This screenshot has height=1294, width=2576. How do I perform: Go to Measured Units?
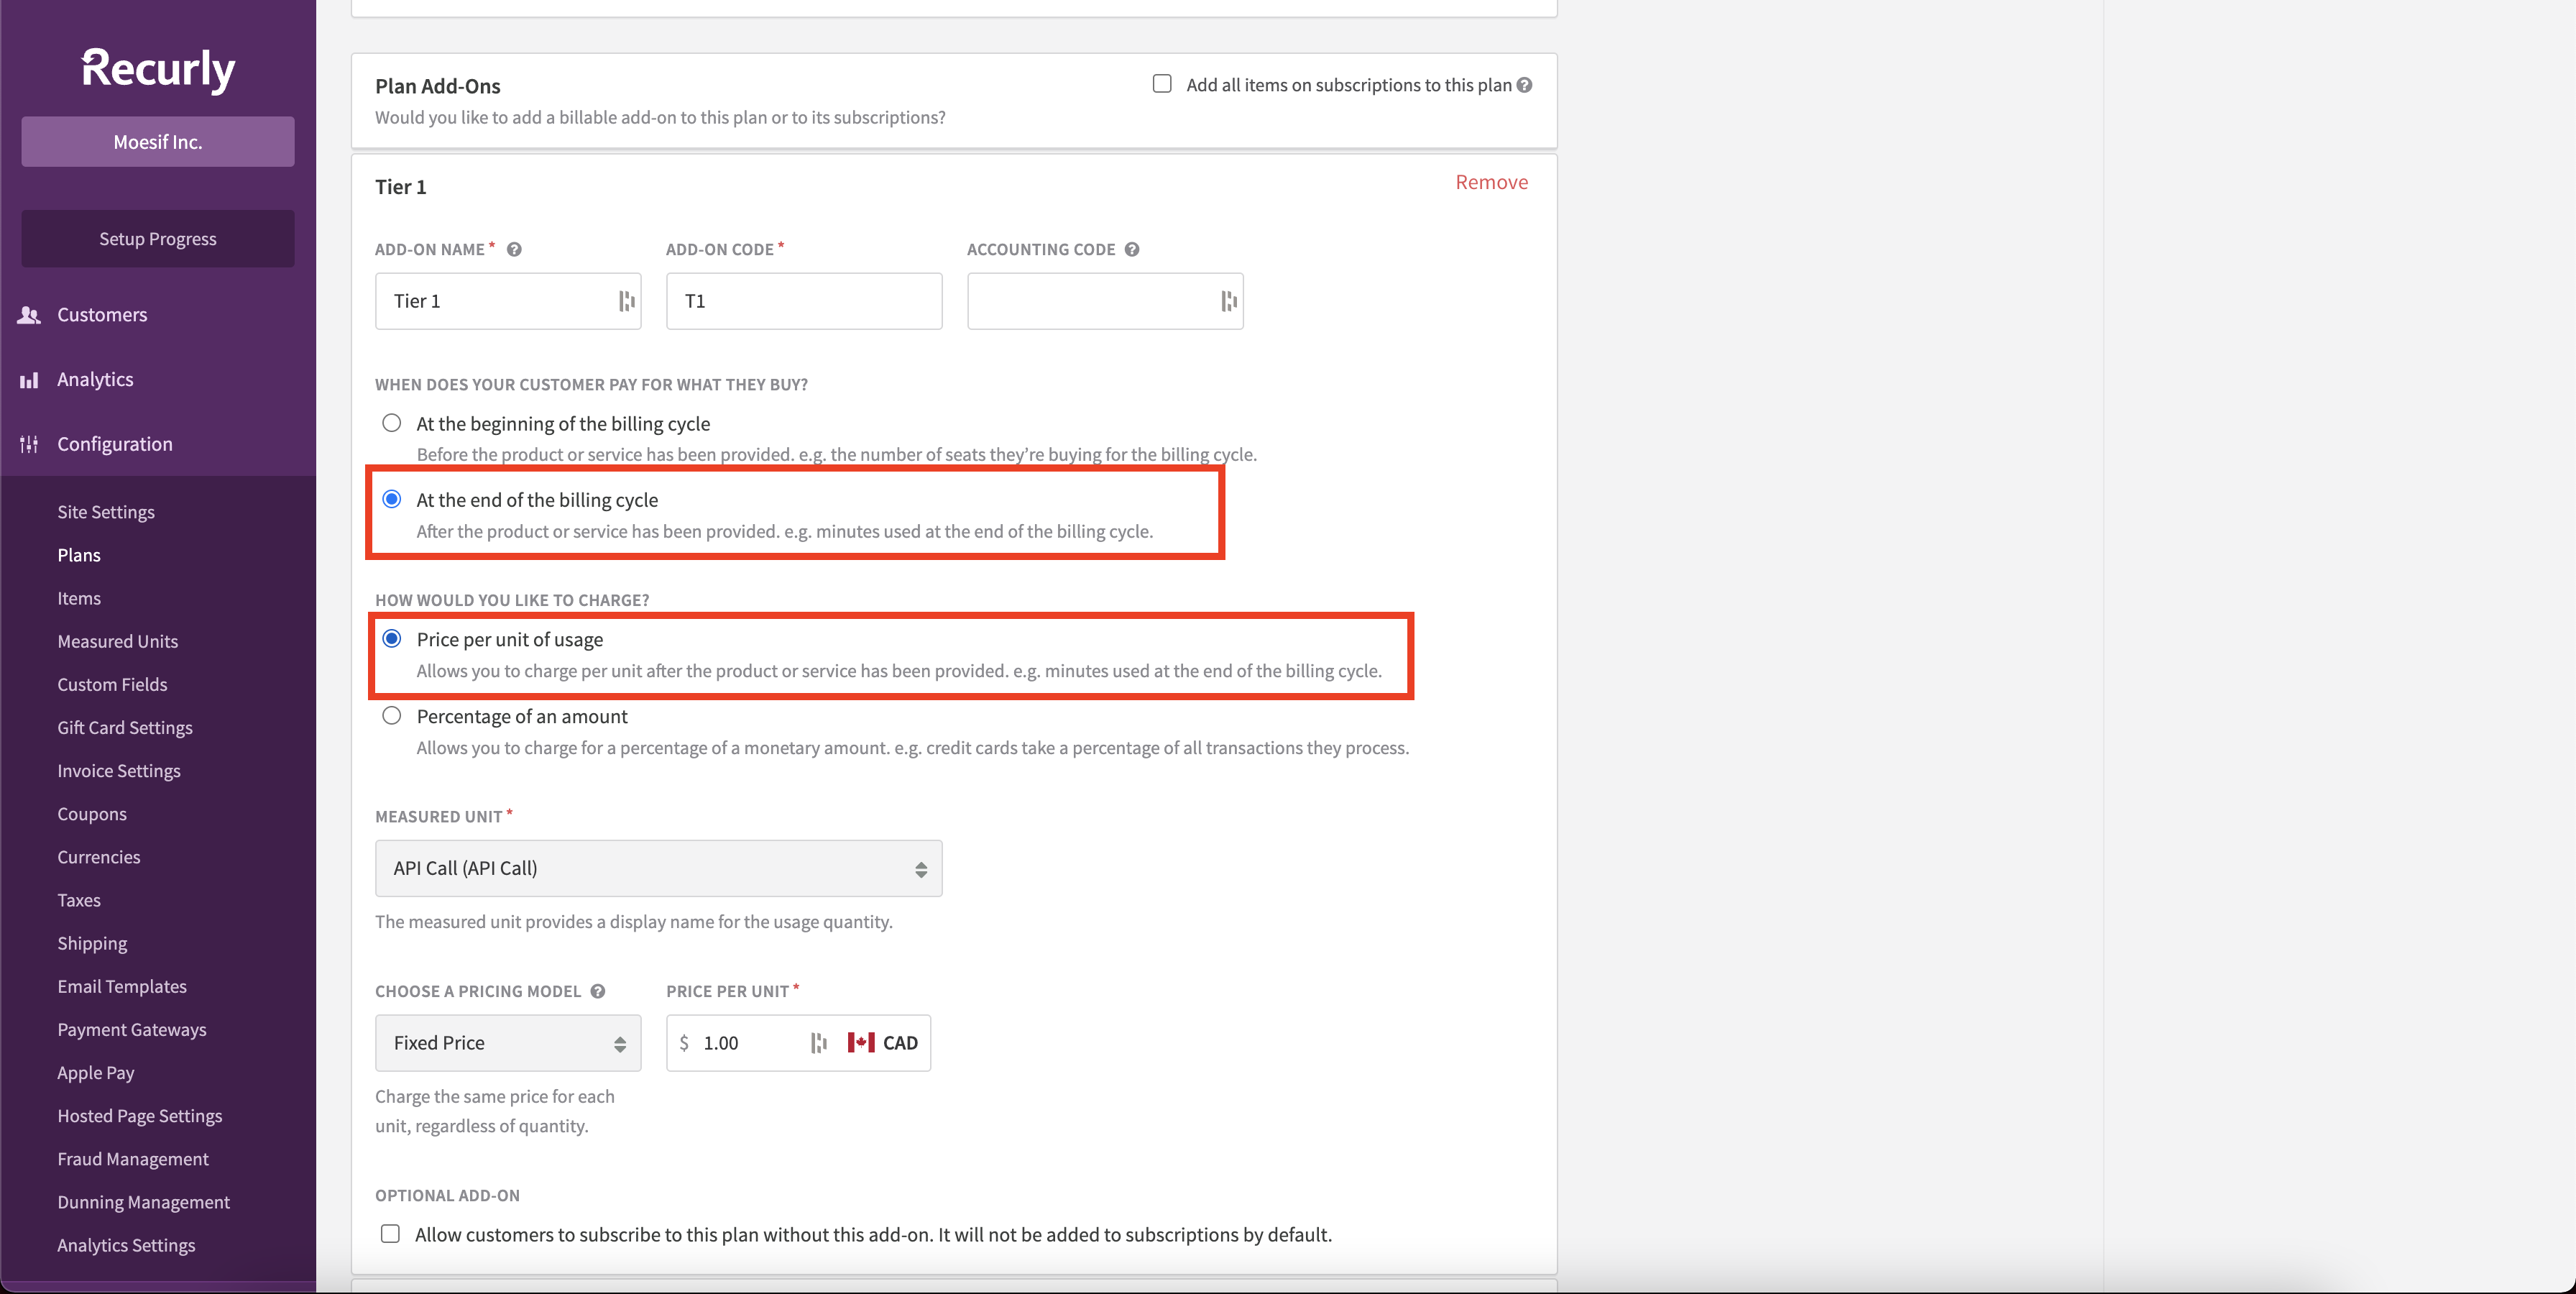(x=118, y=641)
